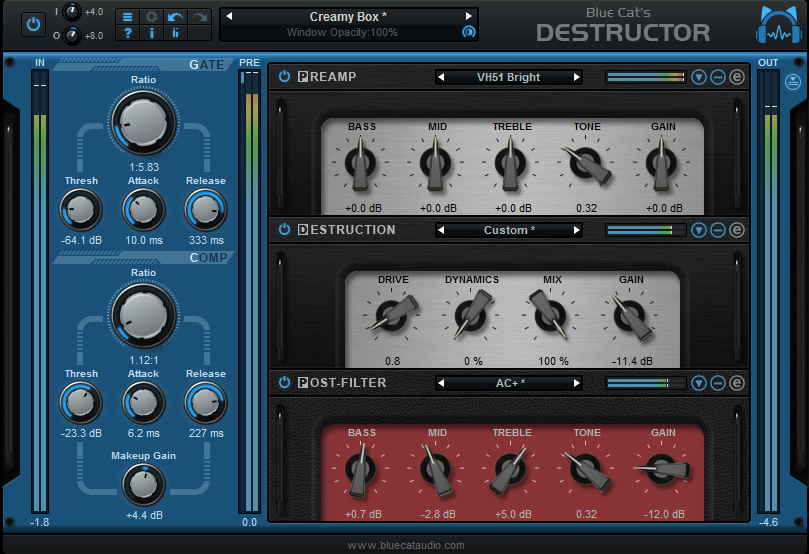Select previous Destruction preset before Custom

pos(441,230)
